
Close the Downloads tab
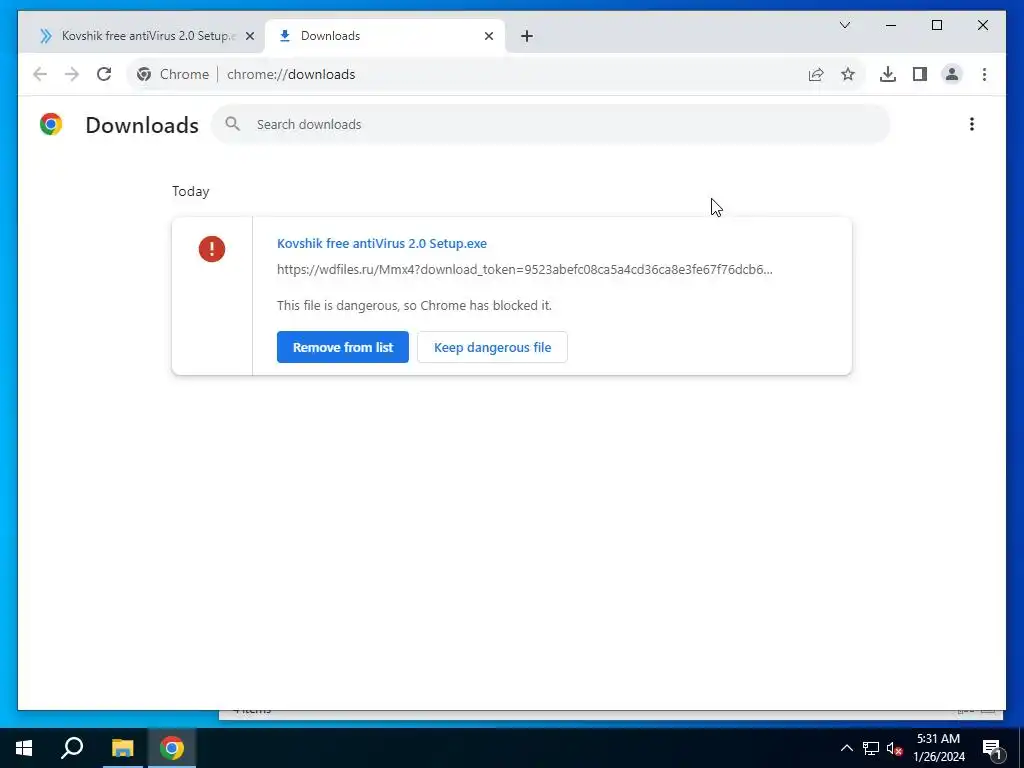tap(488, 36)
